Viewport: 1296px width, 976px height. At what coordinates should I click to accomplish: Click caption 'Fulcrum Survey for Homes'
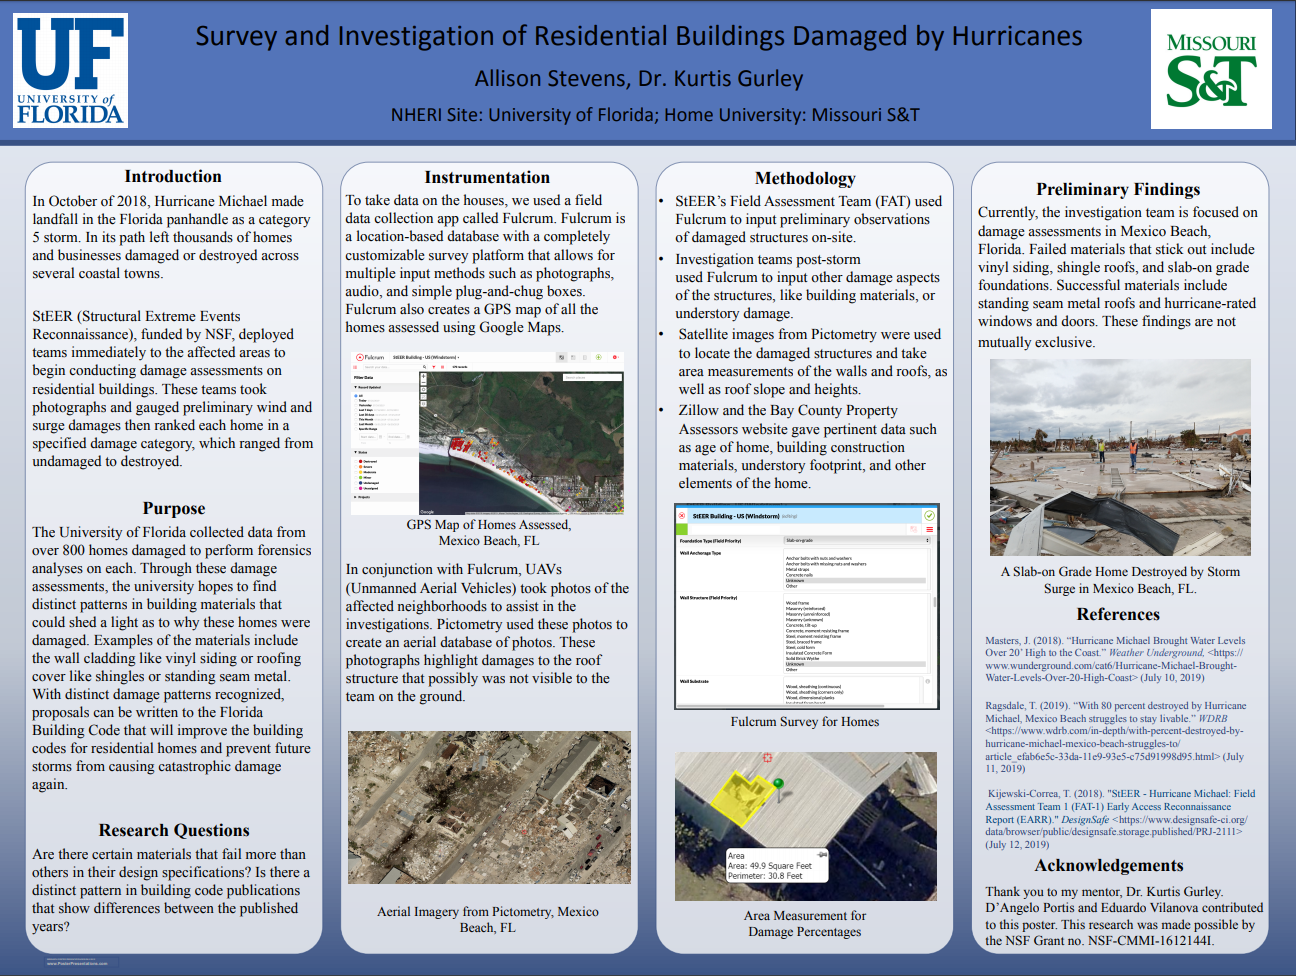pyautogui.click(x=805, y=721)
